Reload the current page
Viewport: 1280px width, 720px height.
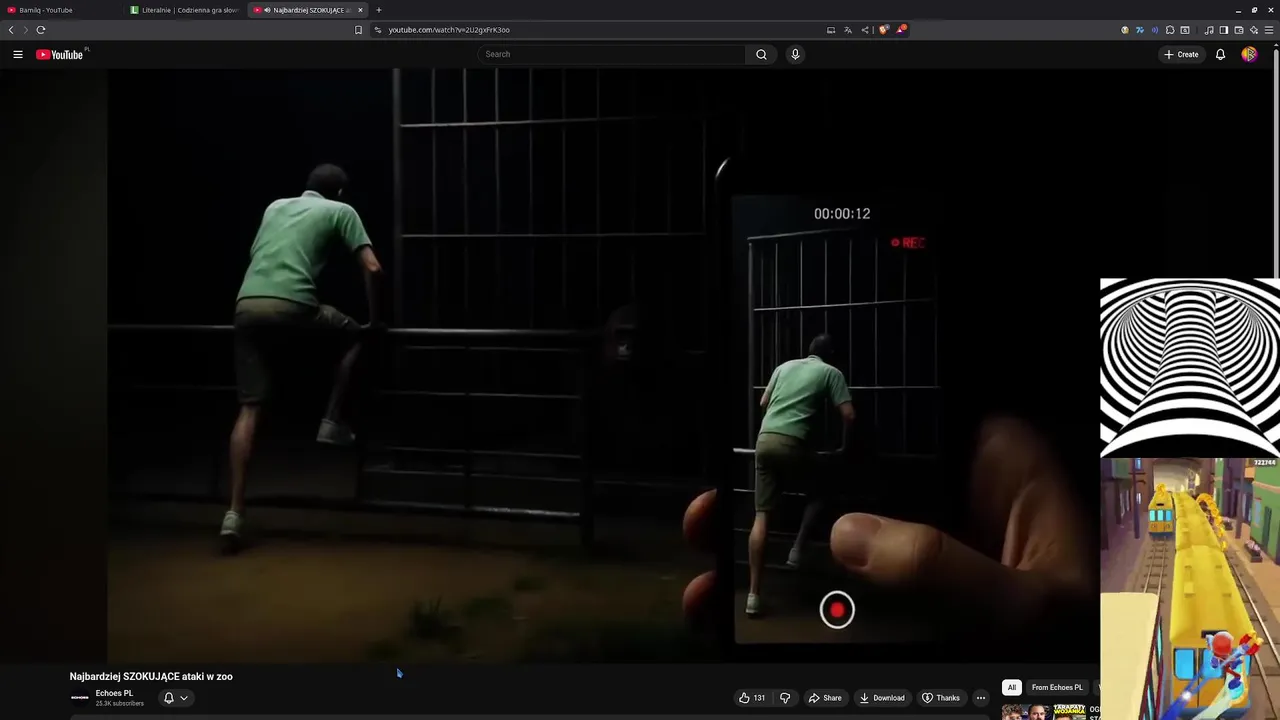click(41, 30)
